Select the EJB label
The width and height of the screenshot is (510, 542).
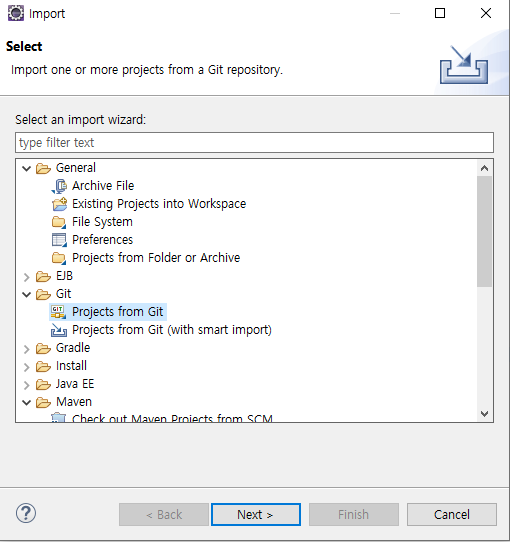tap(65, 276)
